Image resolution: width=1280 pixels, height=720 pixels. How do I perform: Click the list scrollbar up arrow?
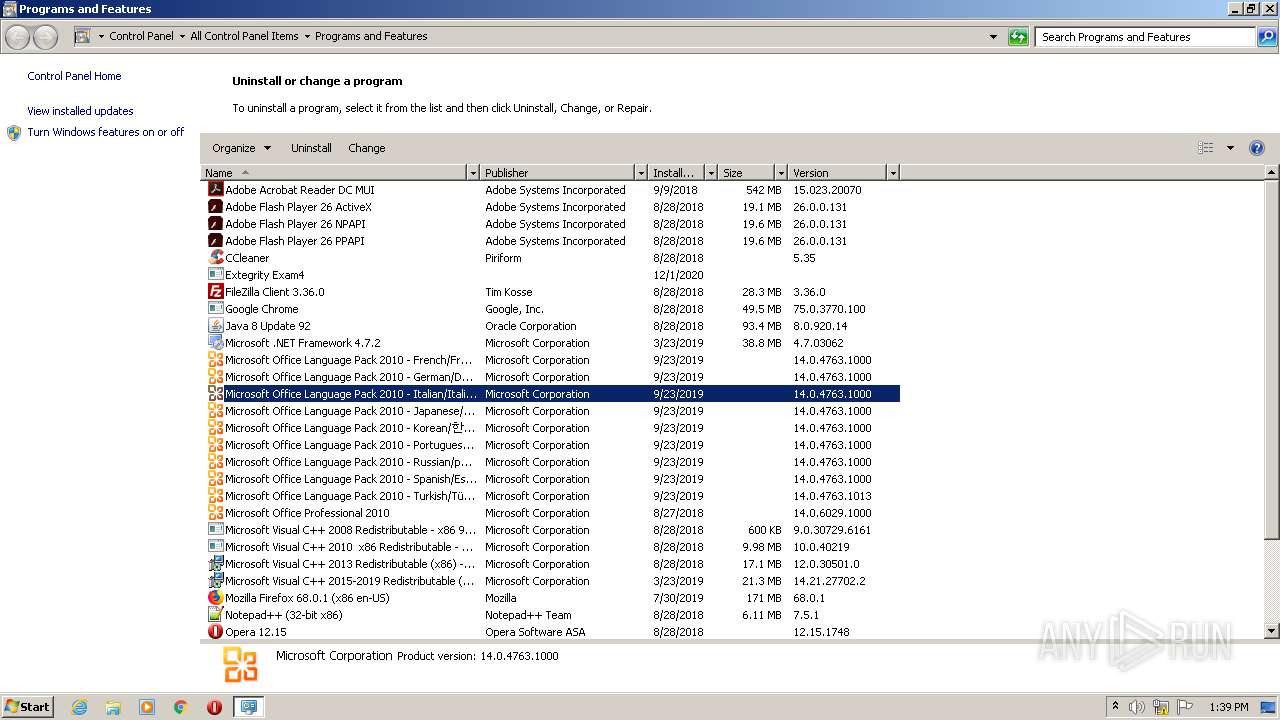point(1272,173)
